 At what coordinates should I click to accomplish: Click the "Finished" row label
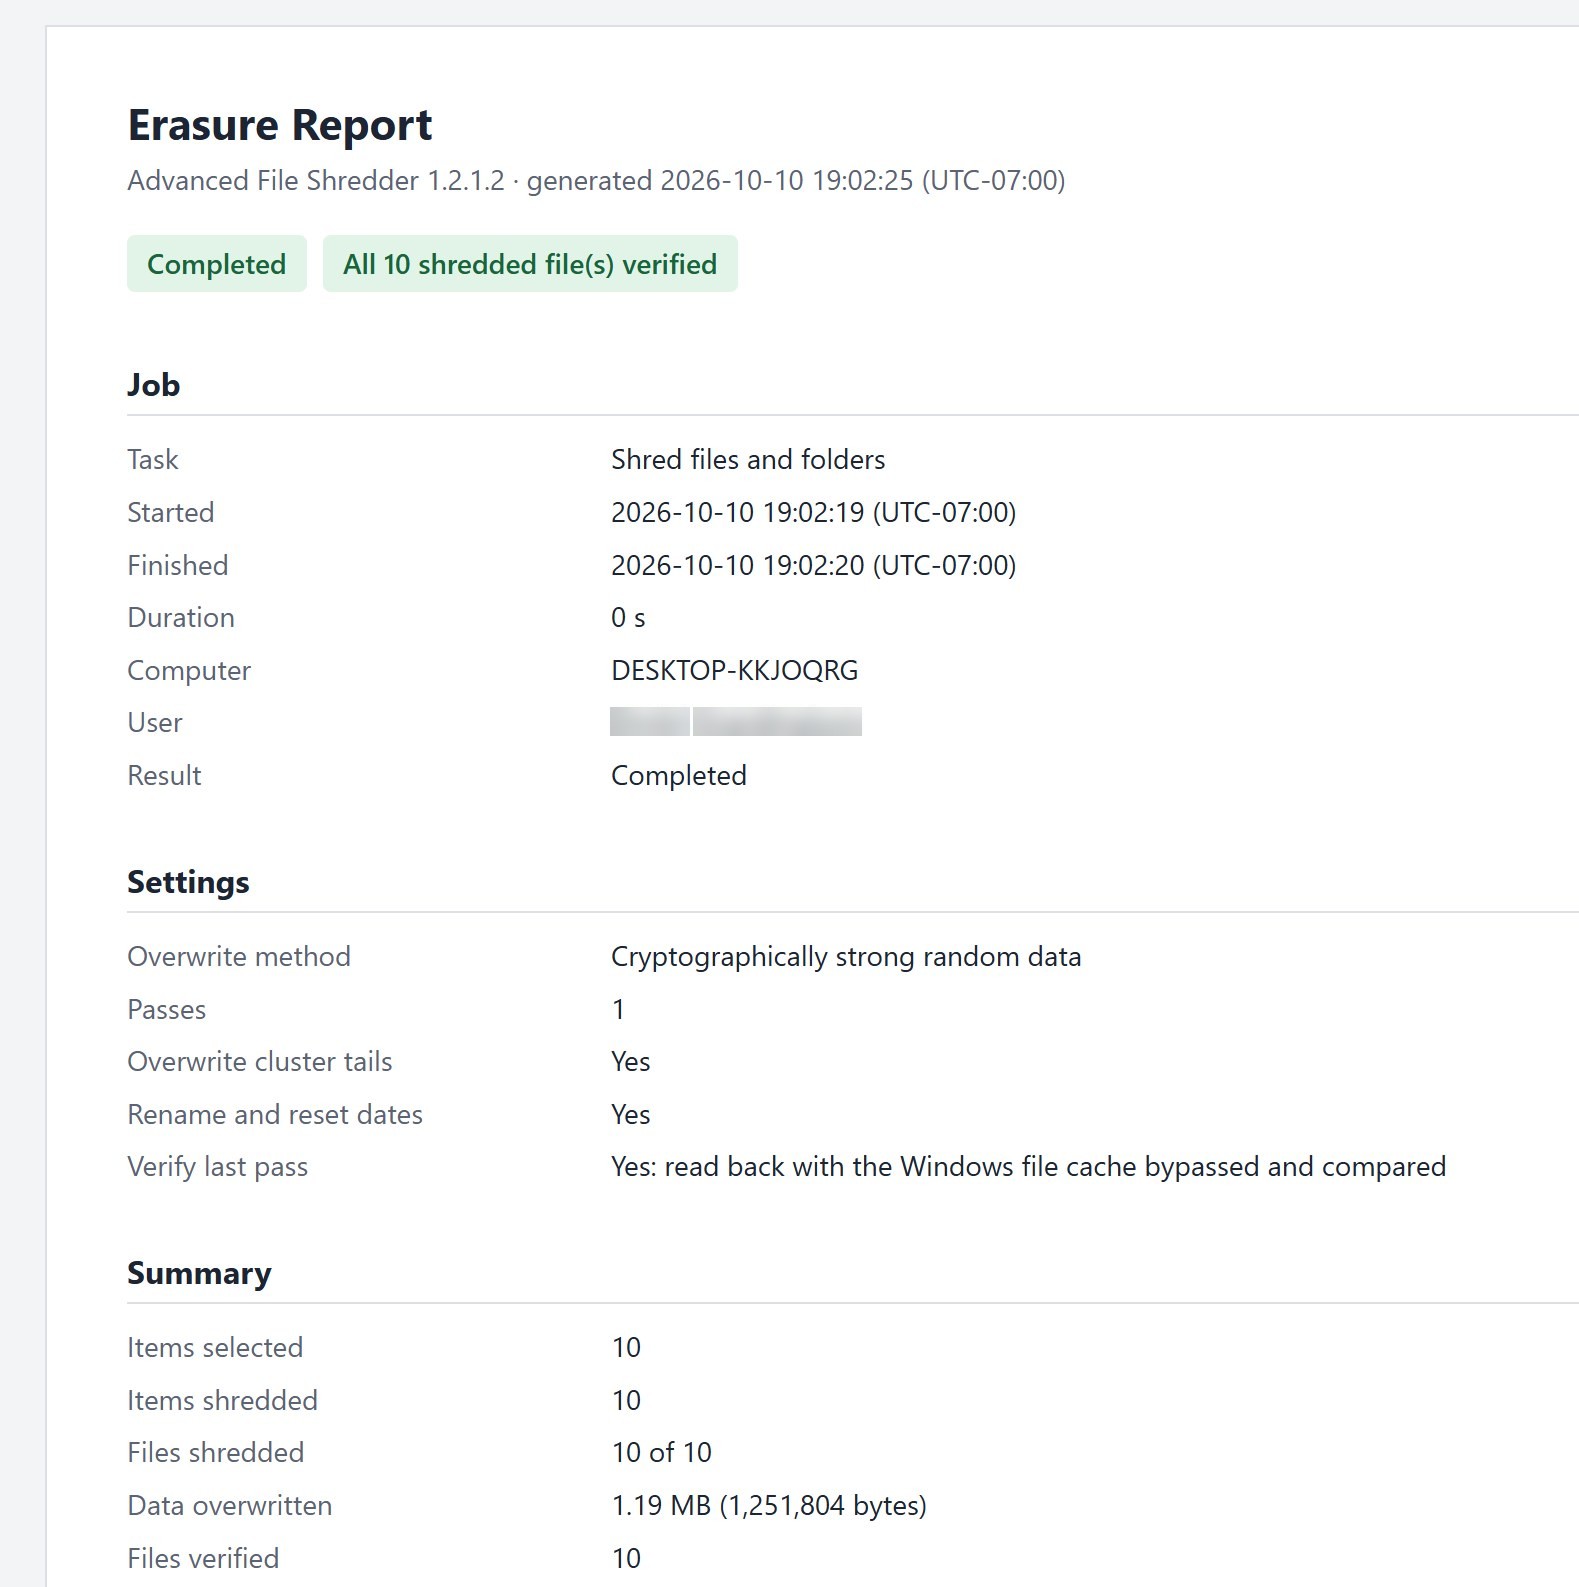pyautogui.click(x=178, y=566)
